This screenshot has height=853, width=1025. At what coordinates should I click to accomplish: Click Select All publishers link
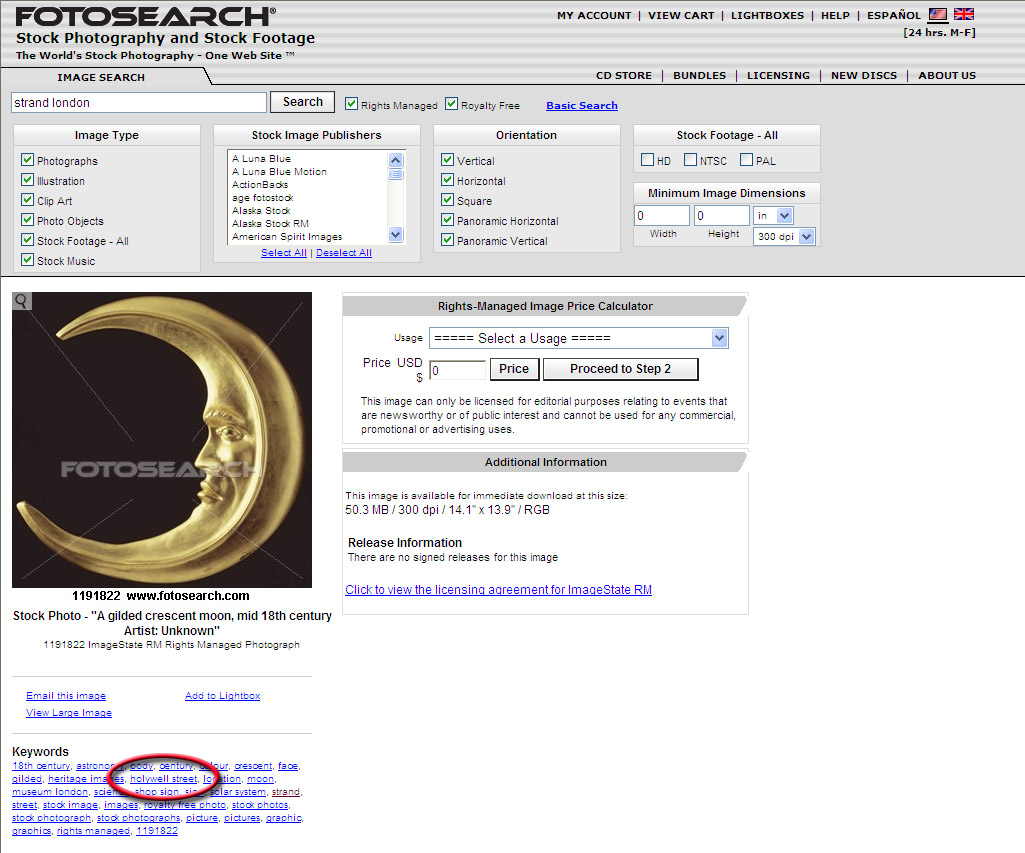tap(284, 252)
